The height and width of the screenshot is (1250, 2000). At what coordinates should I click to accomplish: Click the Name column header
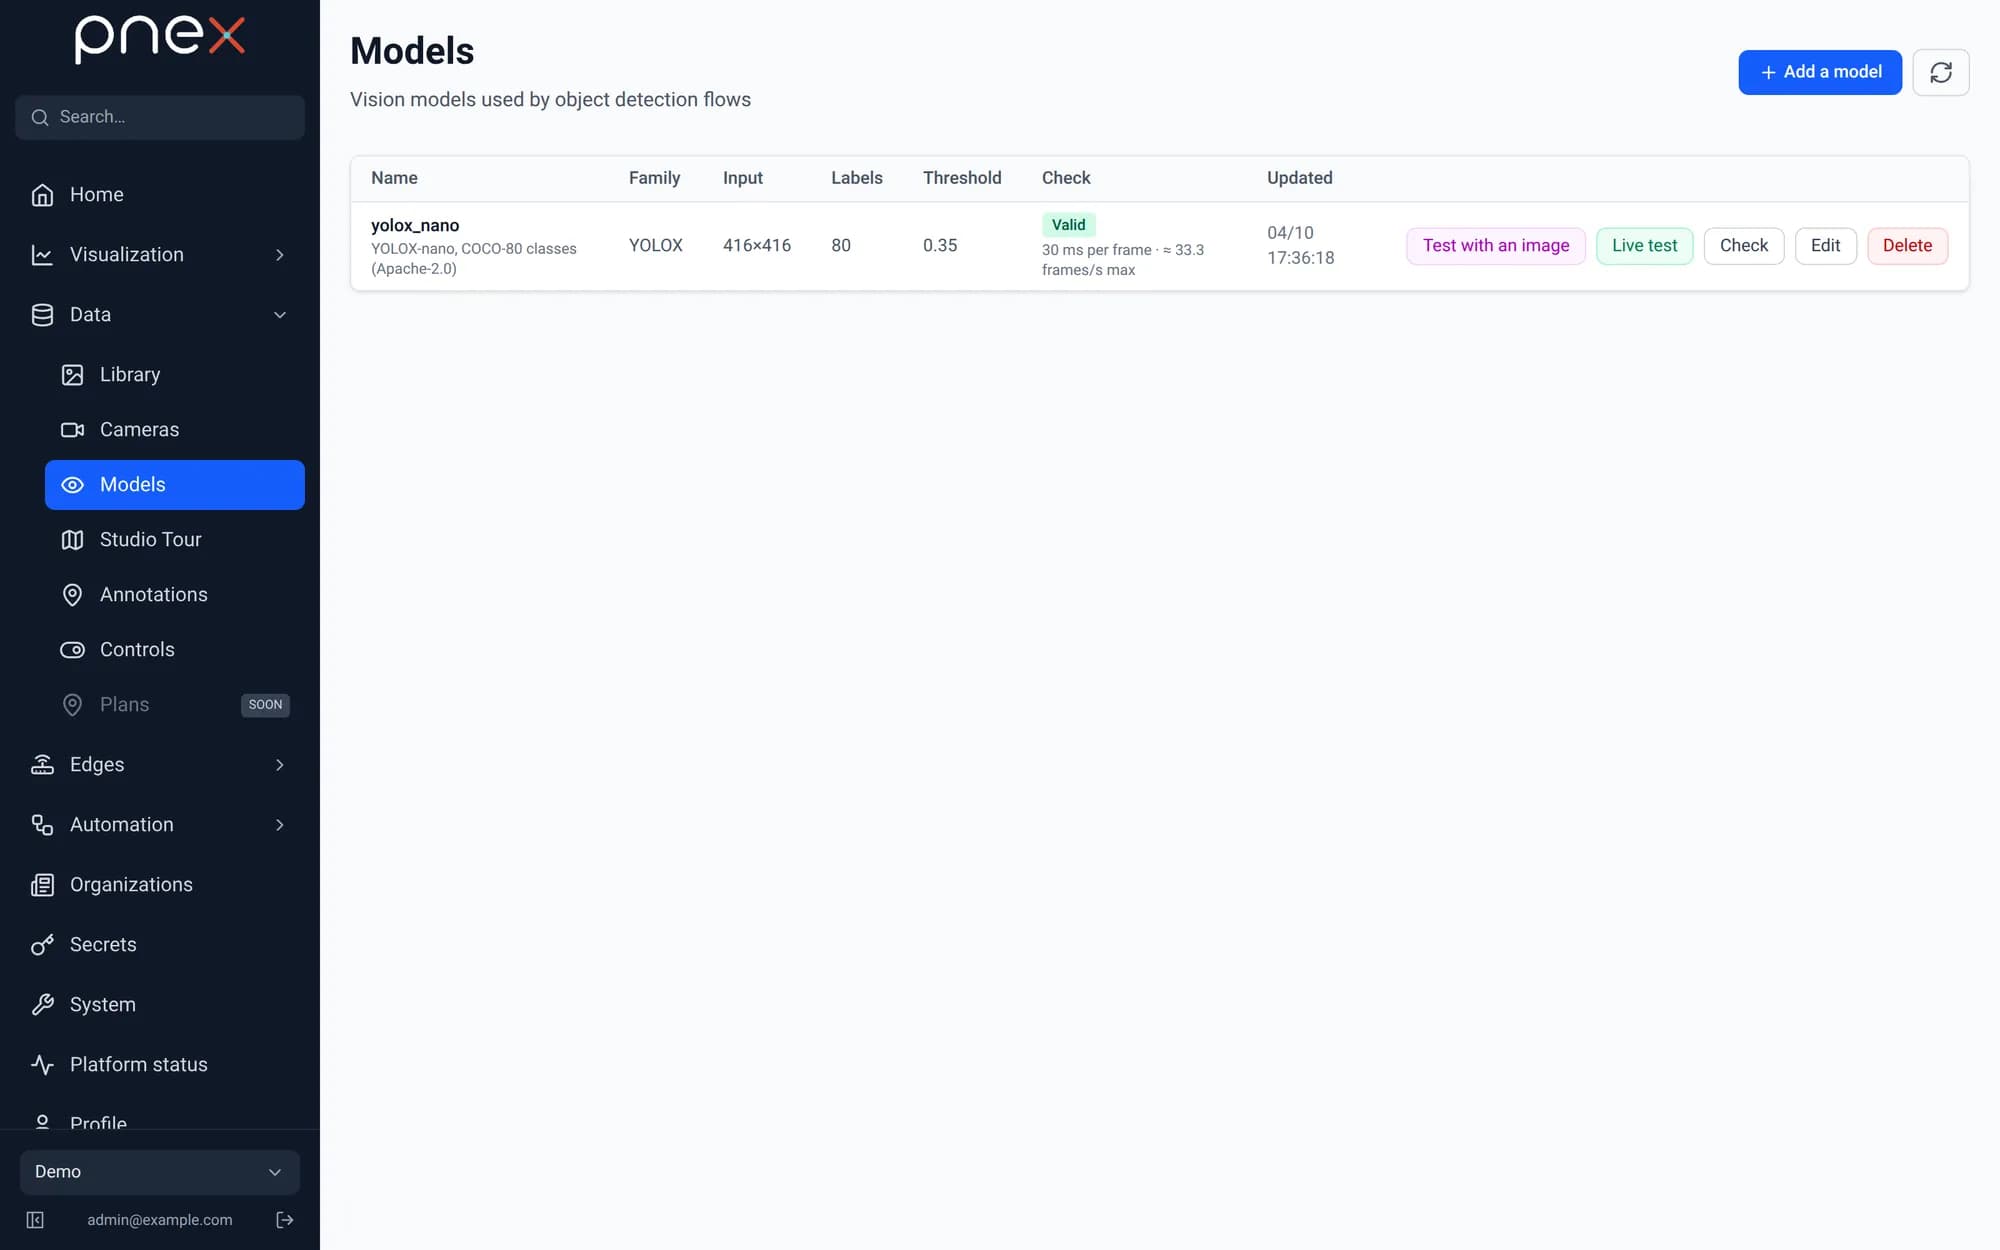[x=394, y=178]
